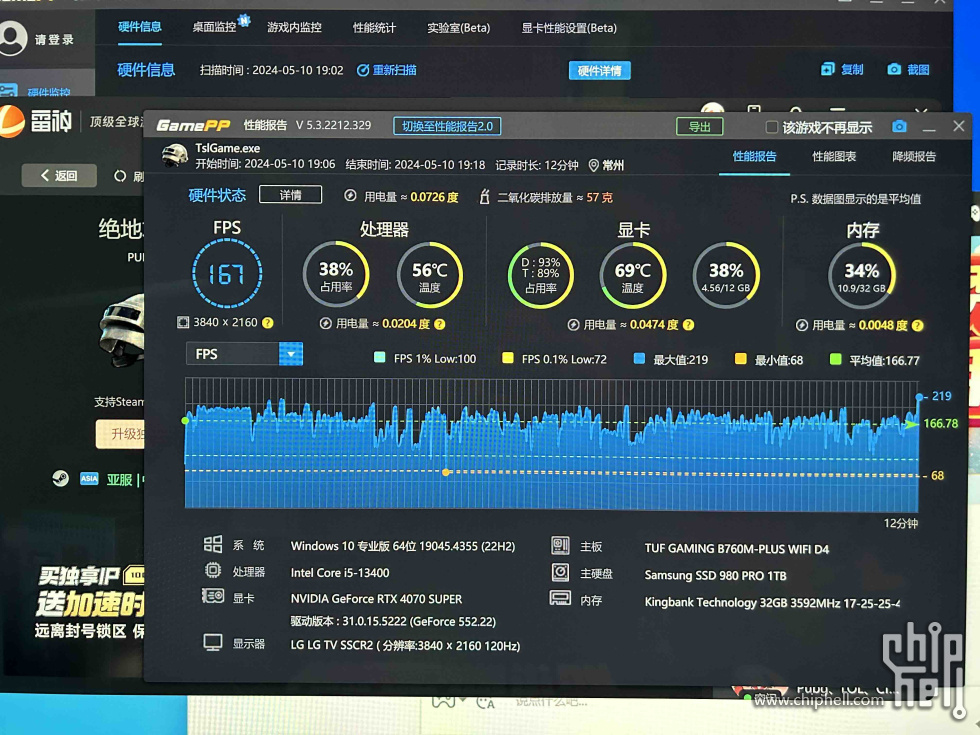This screenshot has height=735, width=980.
Task: Click the 最小值 orange legend swatch
Action: [x=741, y=359]
